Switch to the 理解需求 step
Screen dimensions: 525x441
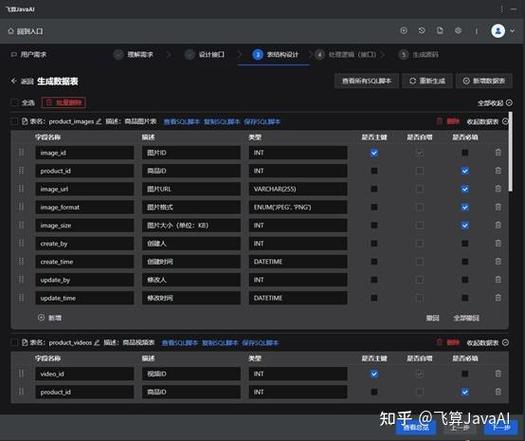tap(133, 54)
